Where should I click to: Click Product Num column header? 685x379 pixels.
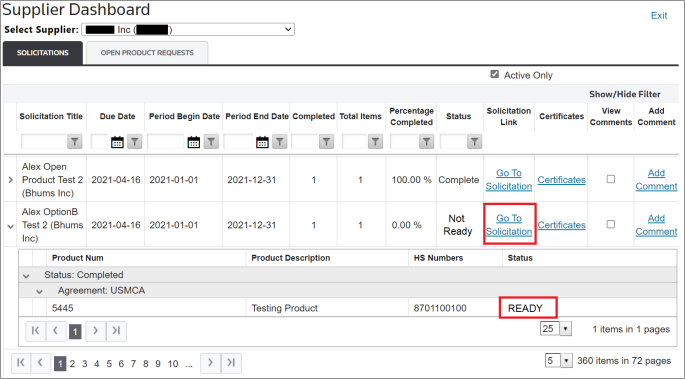pos(78,258)
